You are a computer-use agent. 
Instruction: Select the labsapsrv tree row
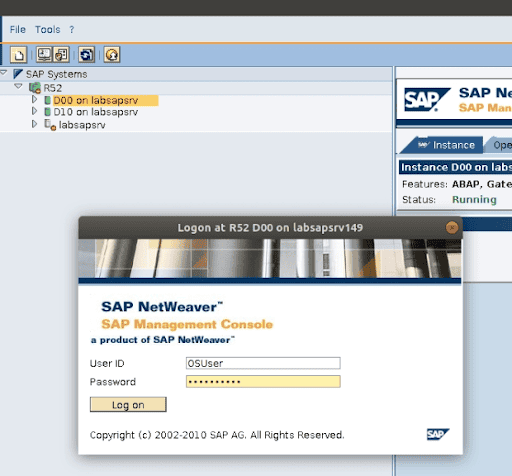tap(82, 125)
